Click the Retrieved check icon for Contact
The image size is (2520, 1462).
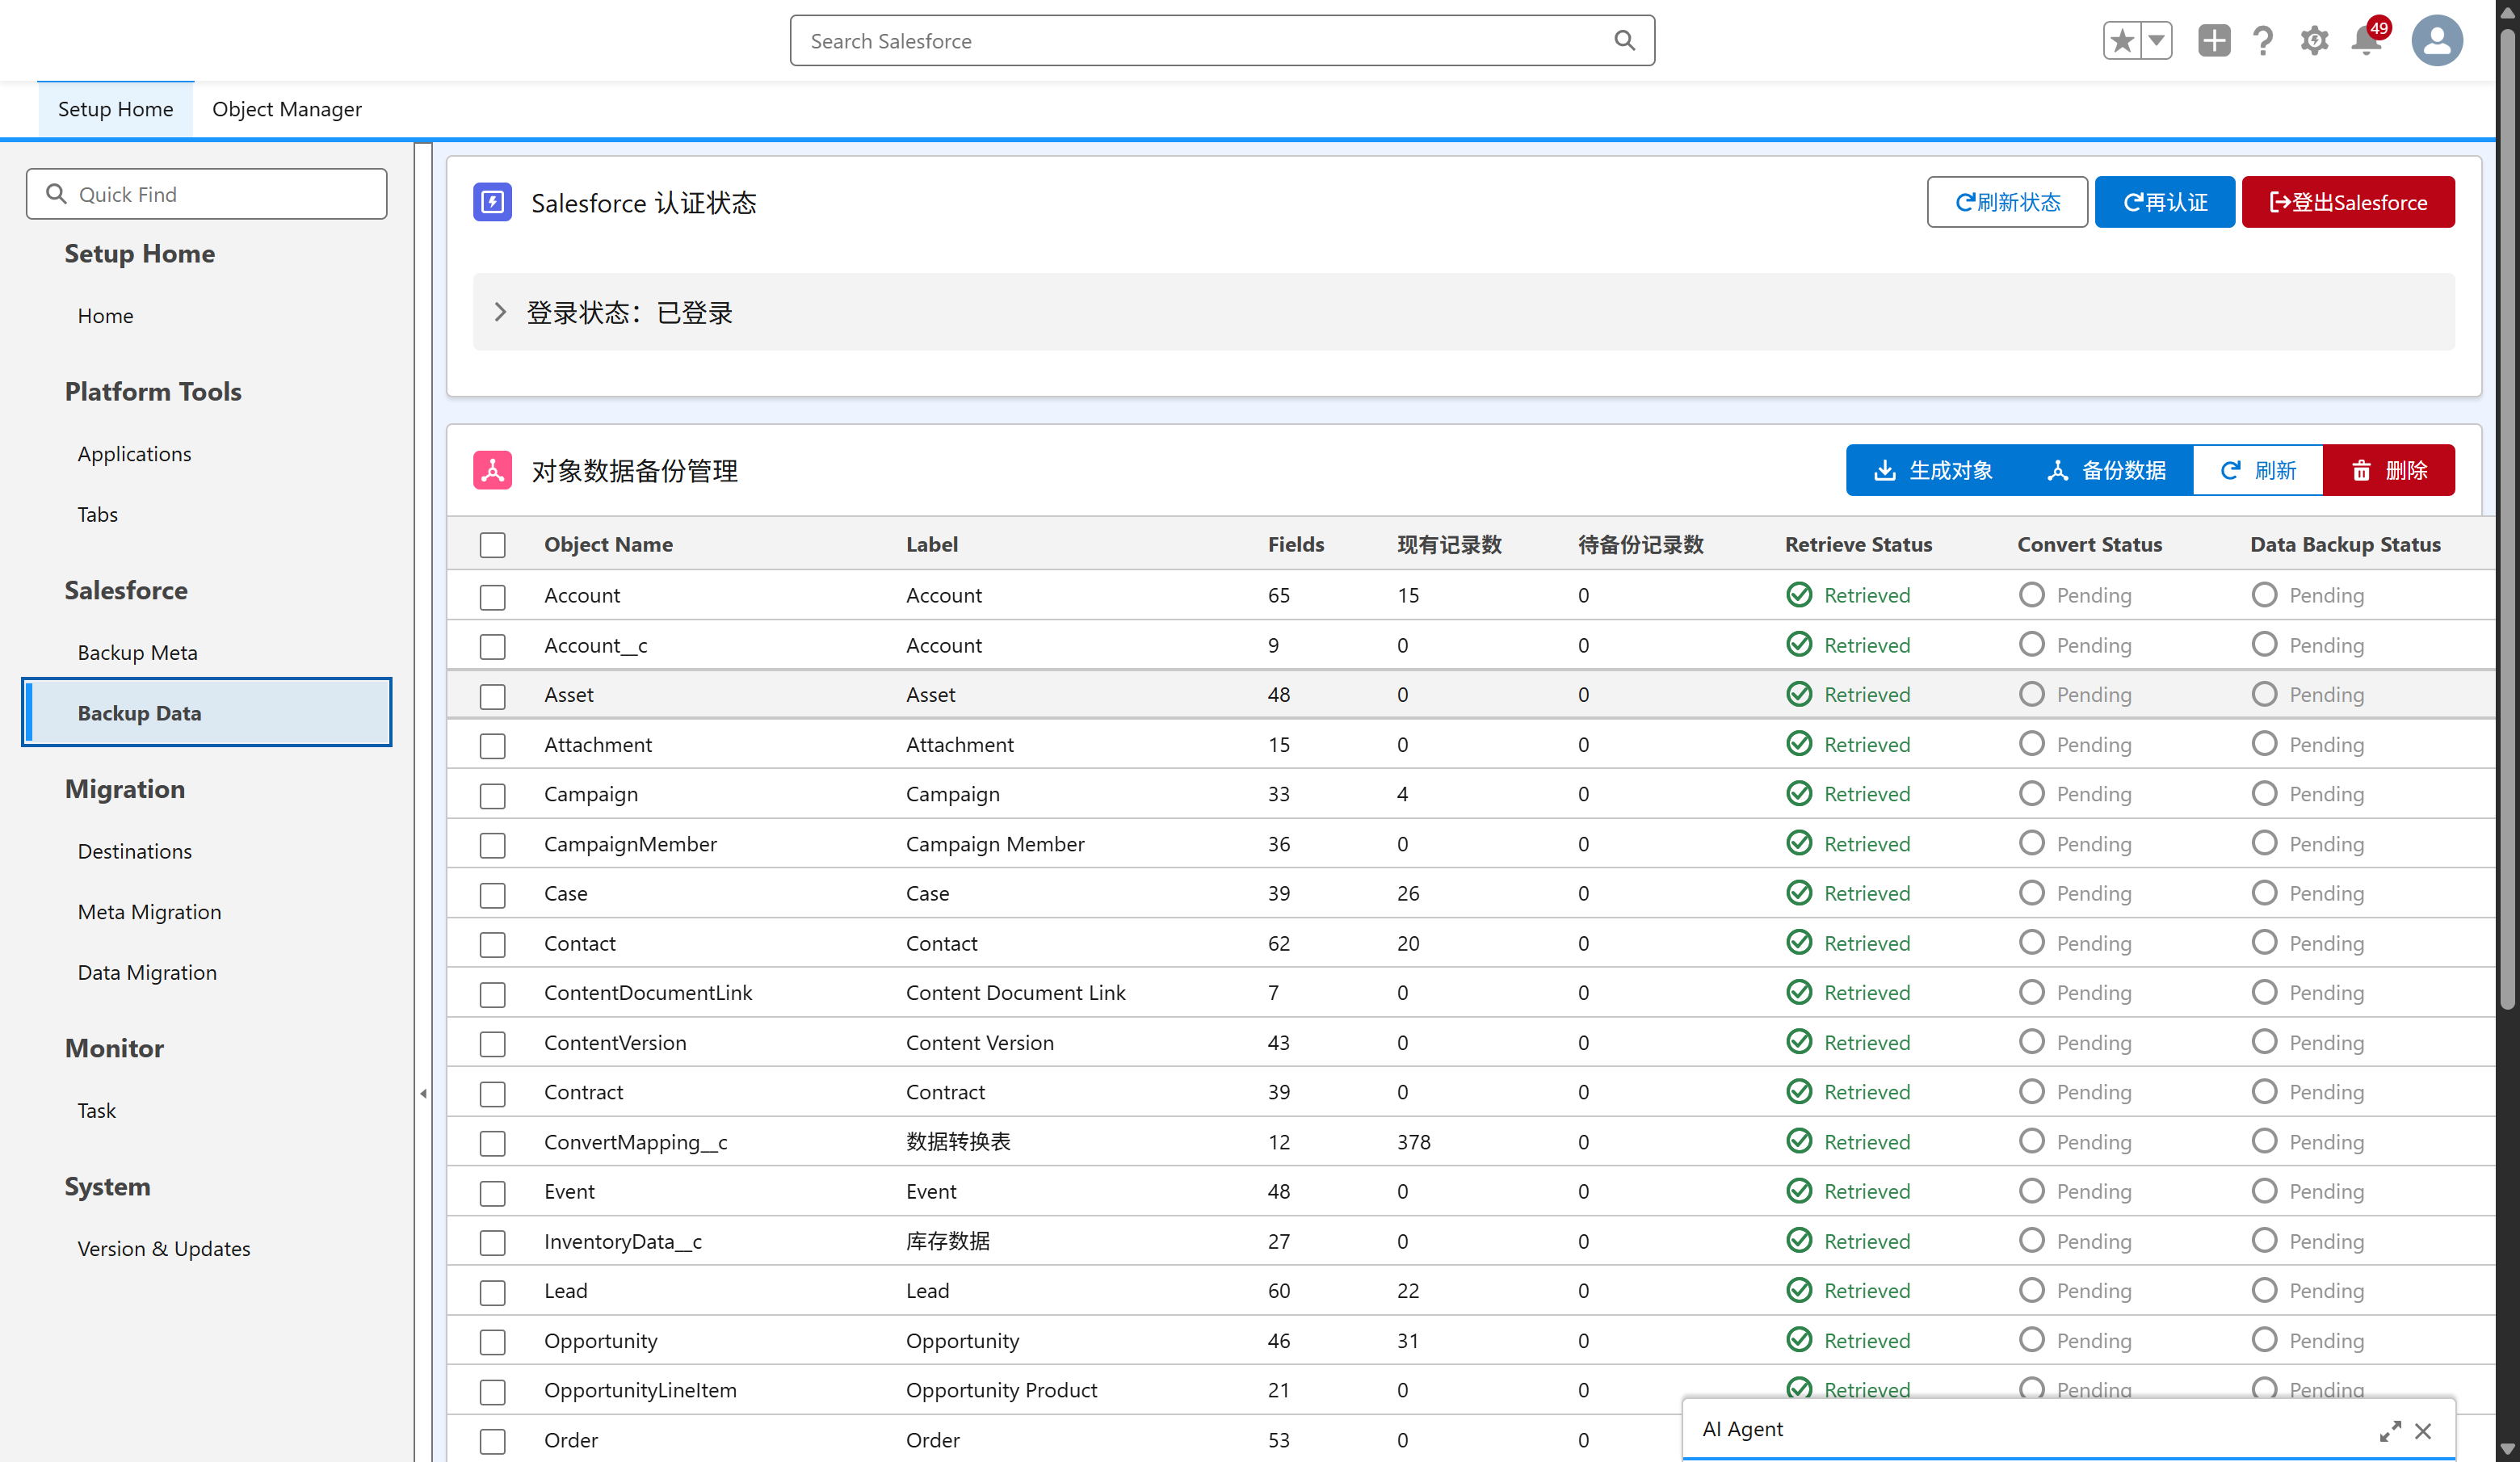[x=1799, y=943]
